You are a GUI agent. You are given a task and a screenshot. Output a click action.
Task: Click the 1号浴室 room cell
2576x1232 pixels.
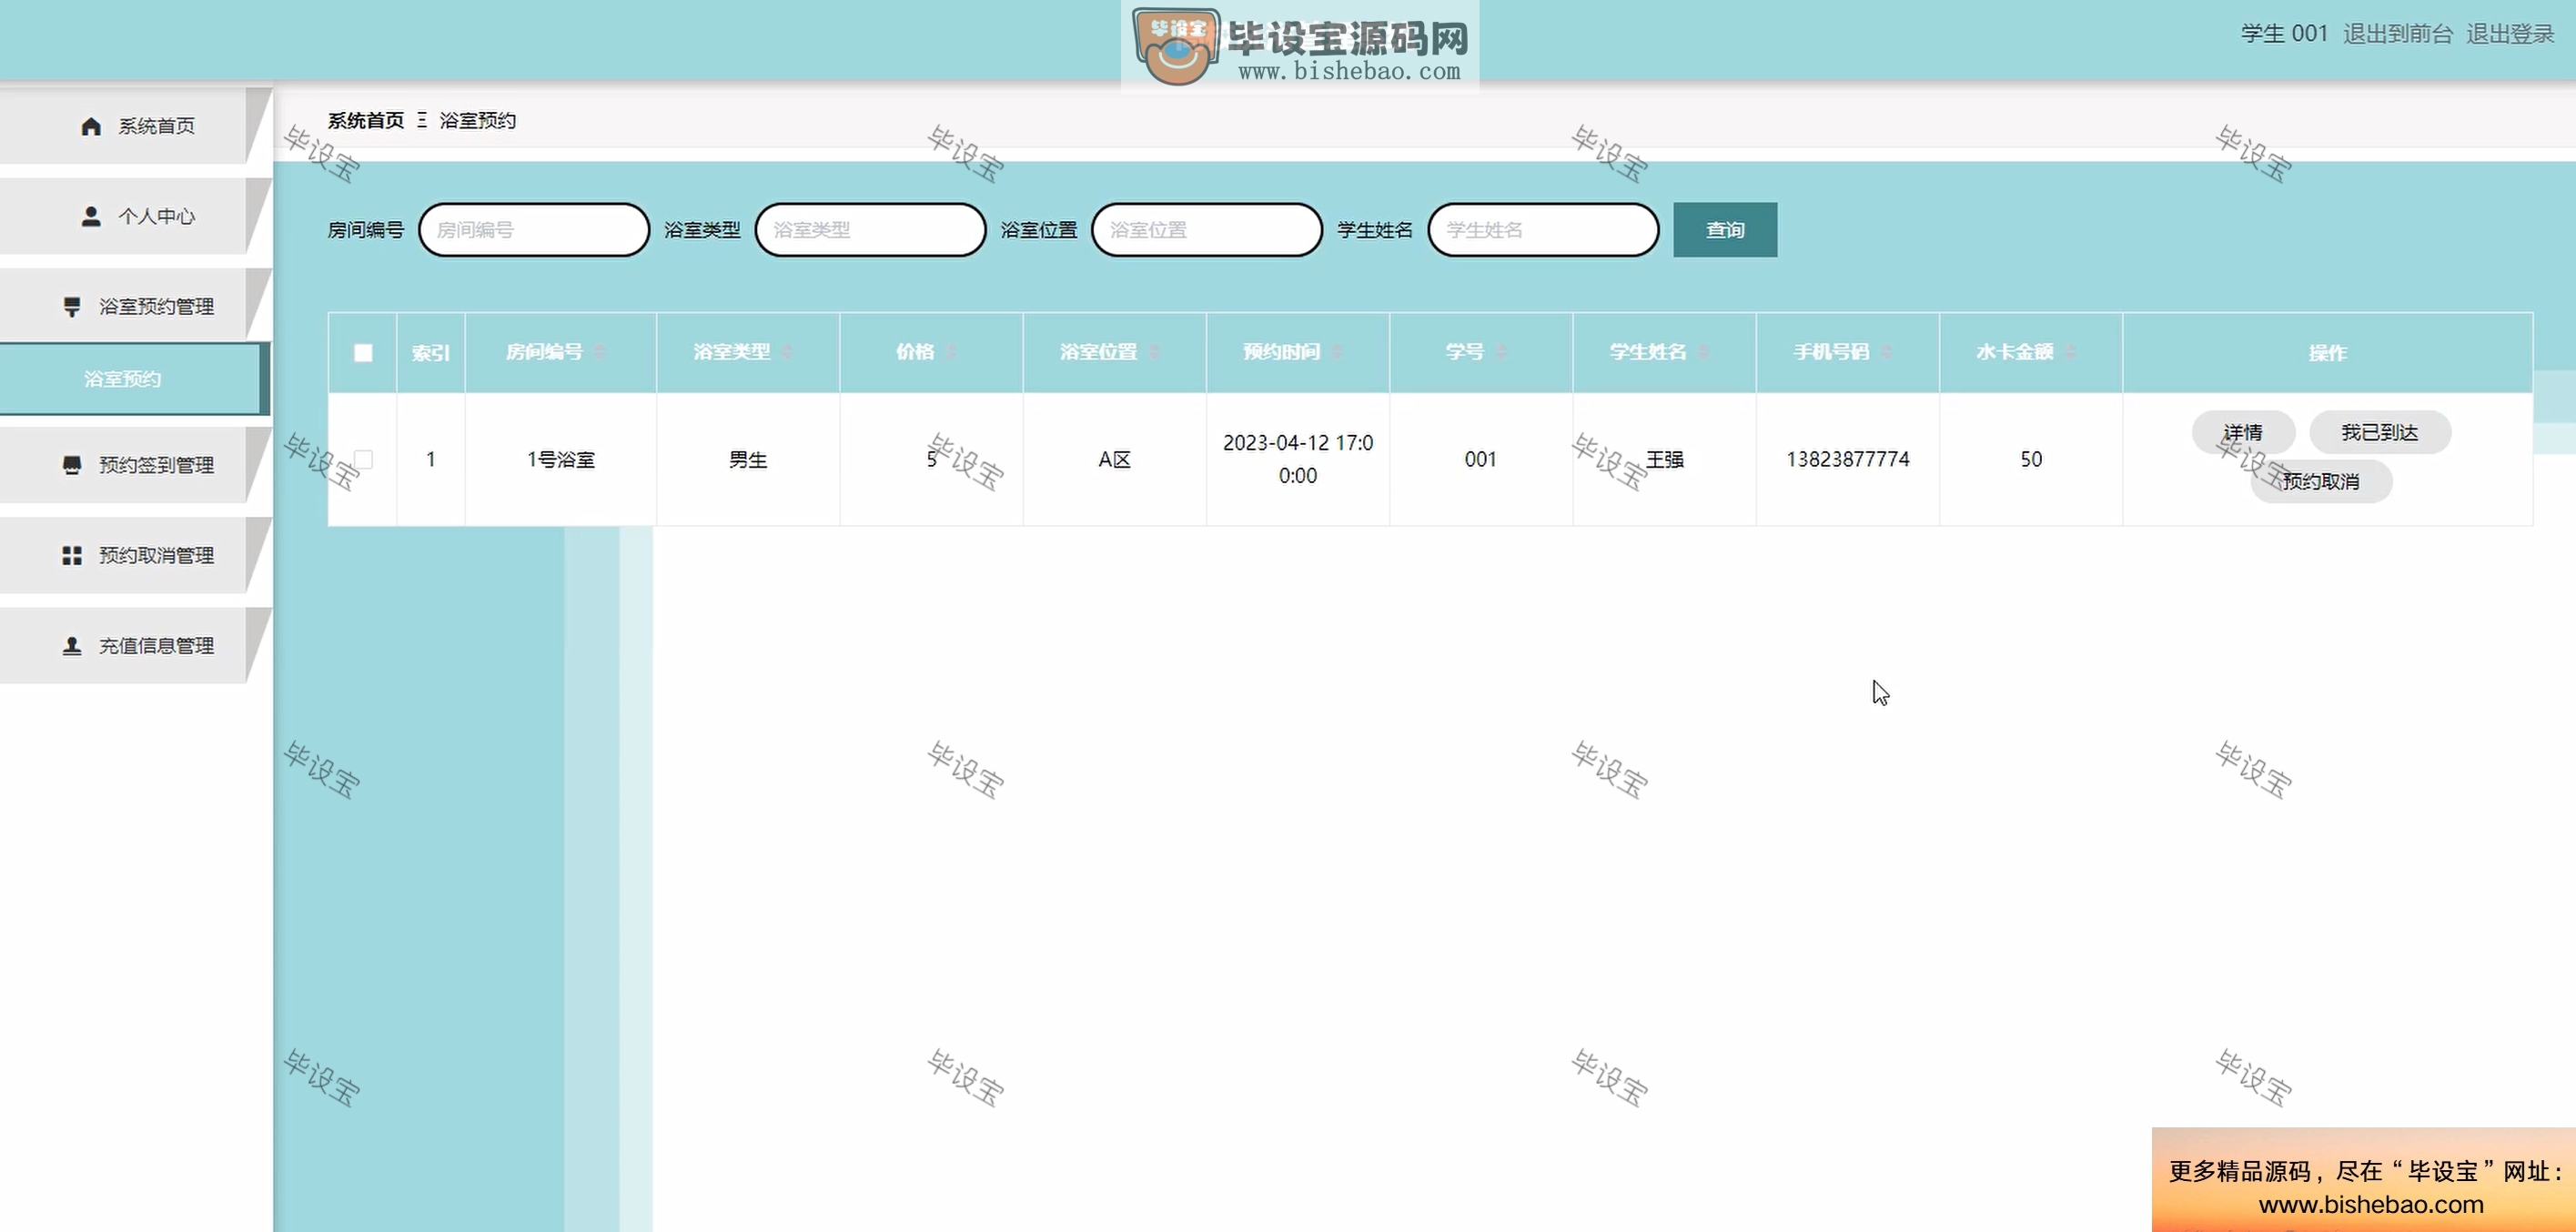561,459
